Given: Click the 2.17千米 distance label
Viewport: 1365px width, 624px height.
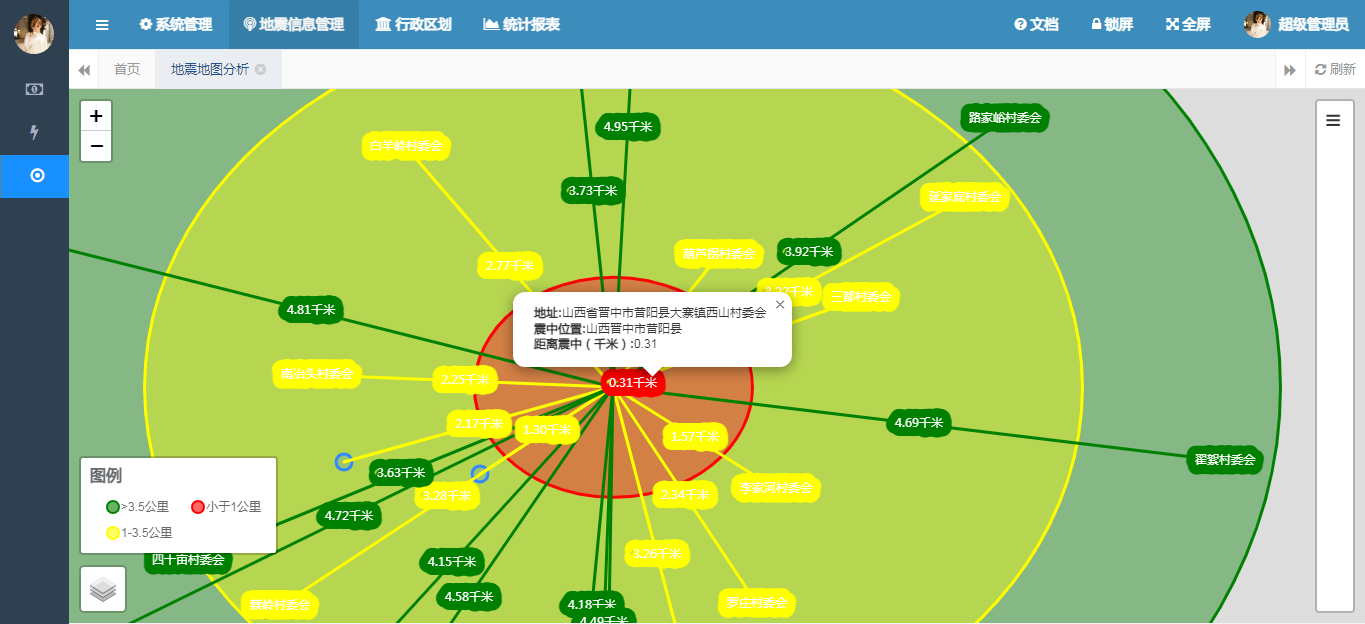Looking at the screenshot, I should click(480, 424).
